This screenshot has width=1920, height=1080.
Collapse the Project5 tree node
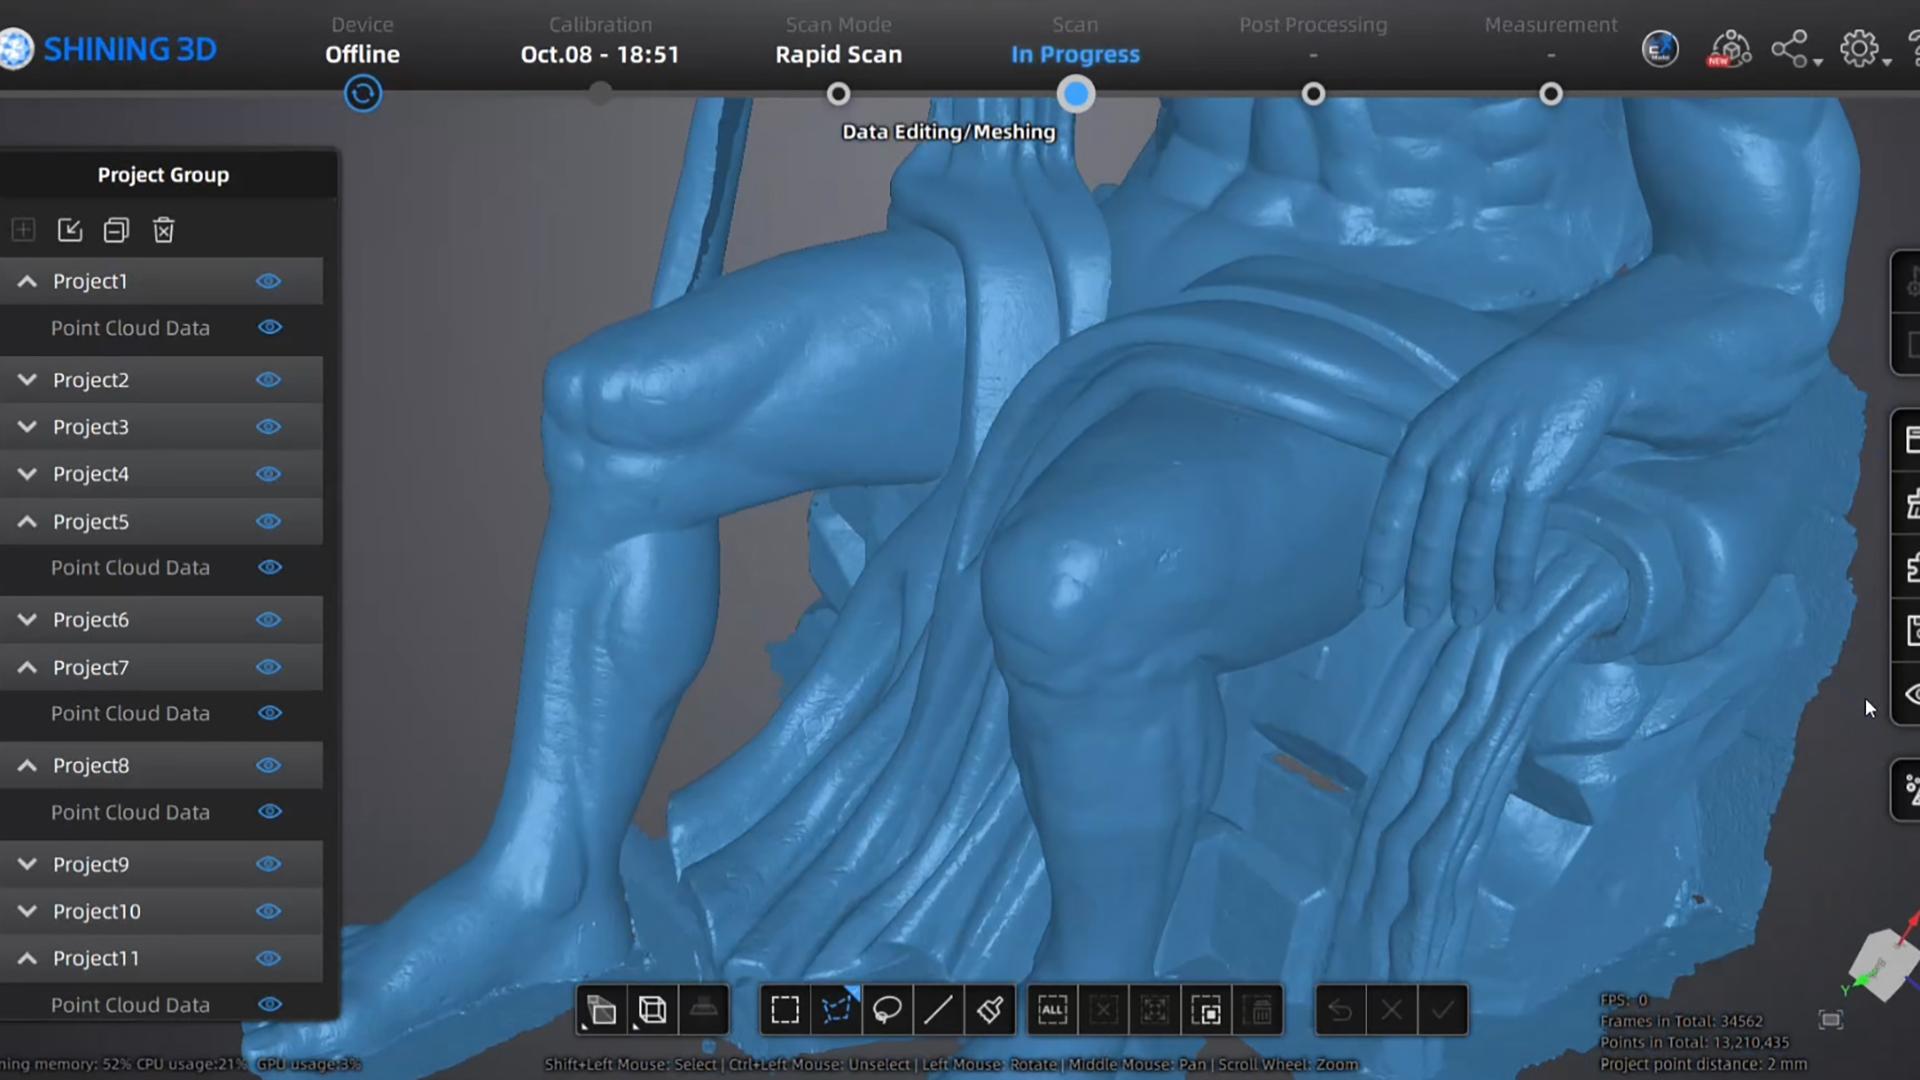pos(27,521)
